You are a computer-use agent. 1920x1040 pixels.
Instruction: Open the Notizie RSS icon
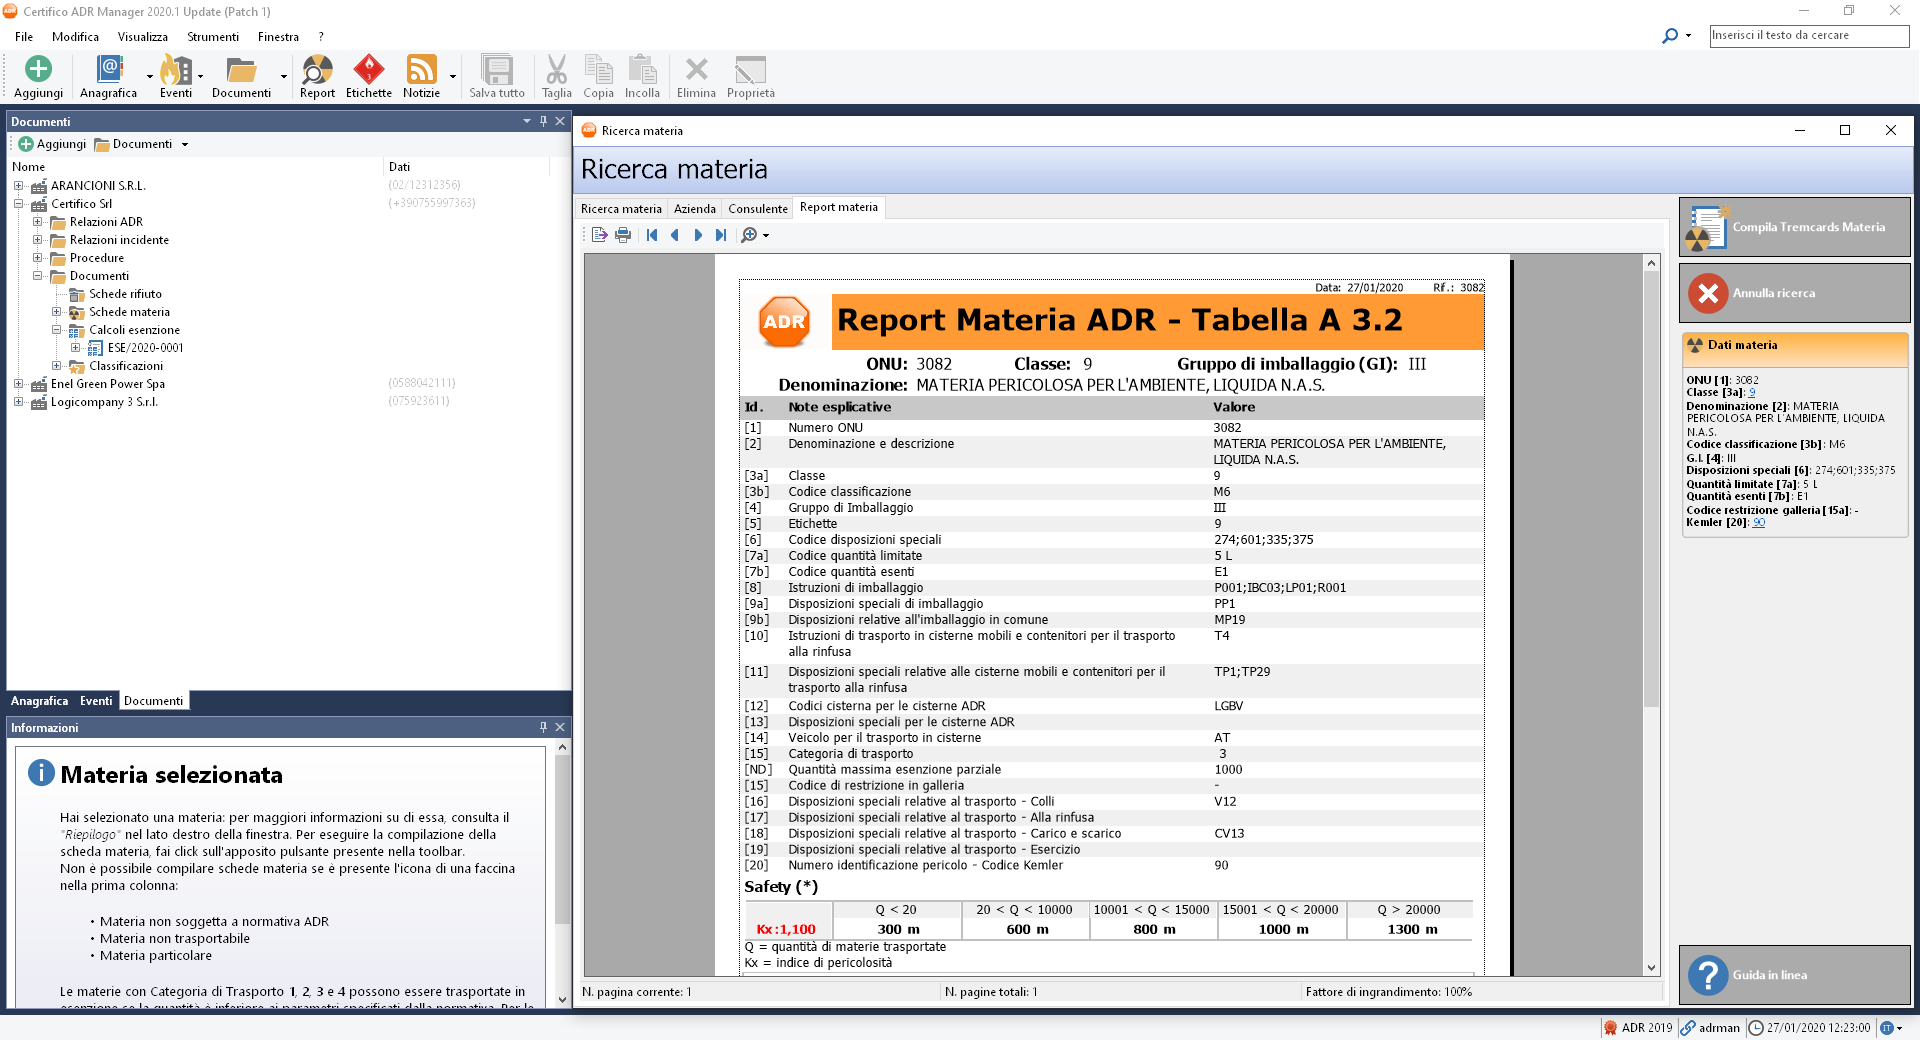point(421,76)
